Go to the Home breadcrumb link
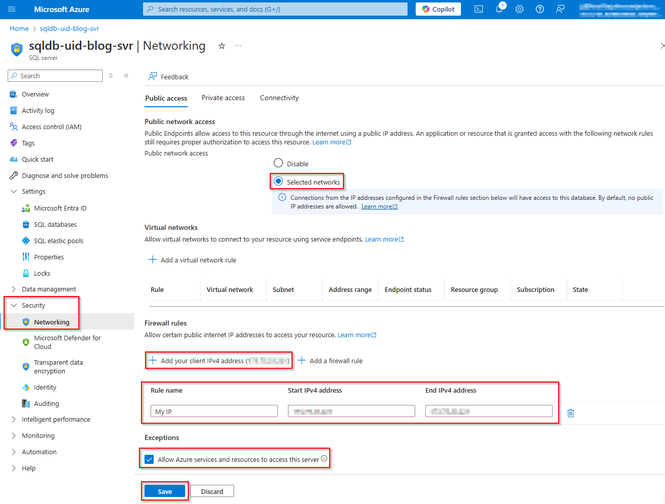 (19, 28)
